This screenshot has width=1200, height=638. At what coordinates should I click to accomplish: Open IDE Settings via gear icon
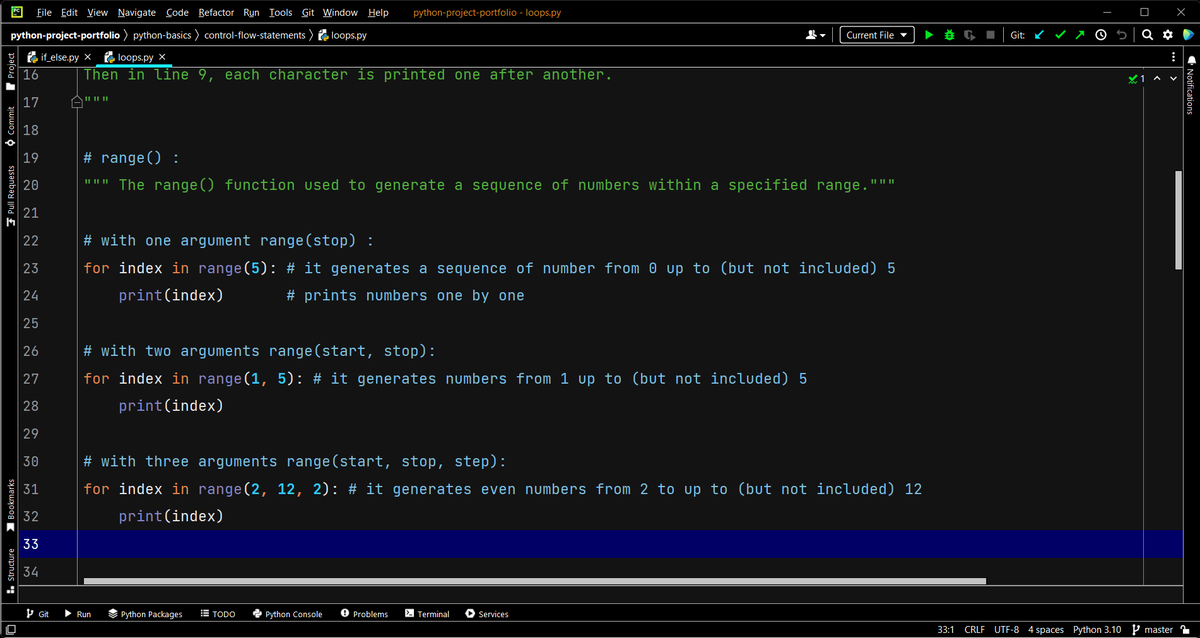click(1167, 34)
